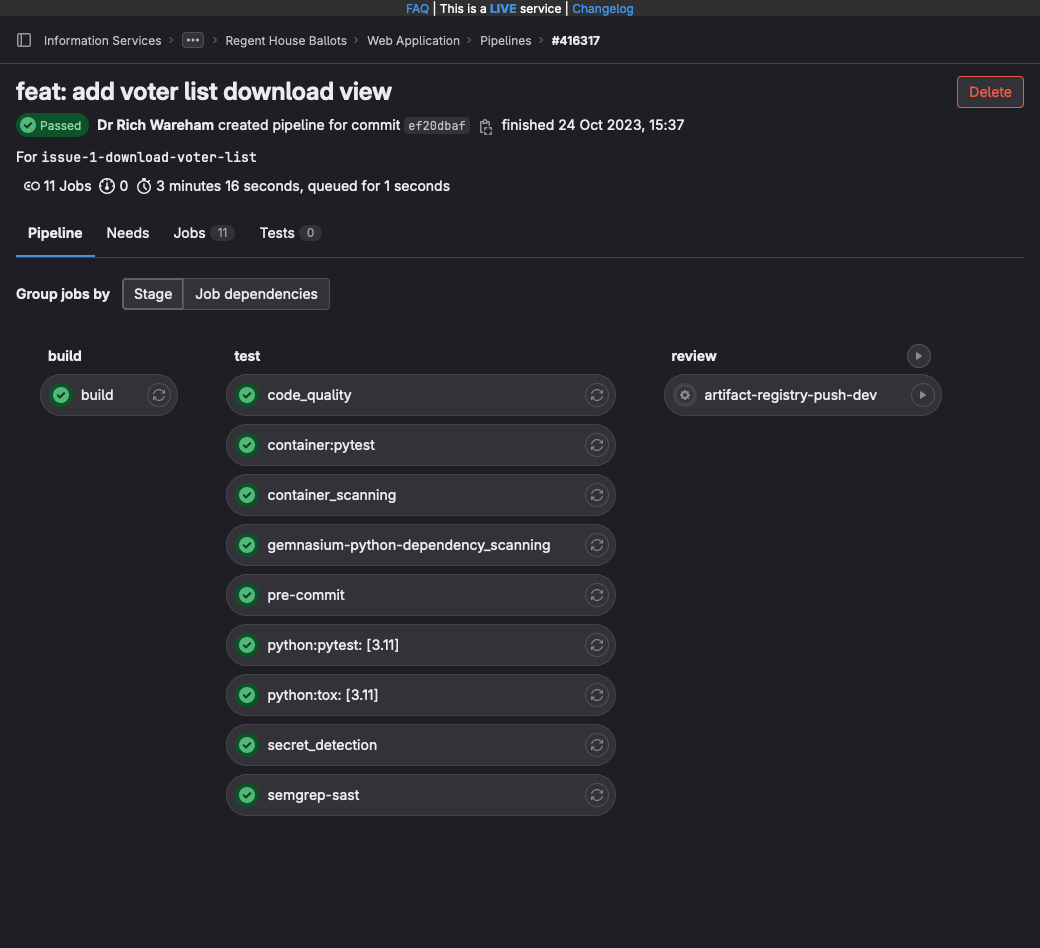The width and height of the screenshot is (1040, 948).
Task: Delete this pipeline
Action: (990, 92)
